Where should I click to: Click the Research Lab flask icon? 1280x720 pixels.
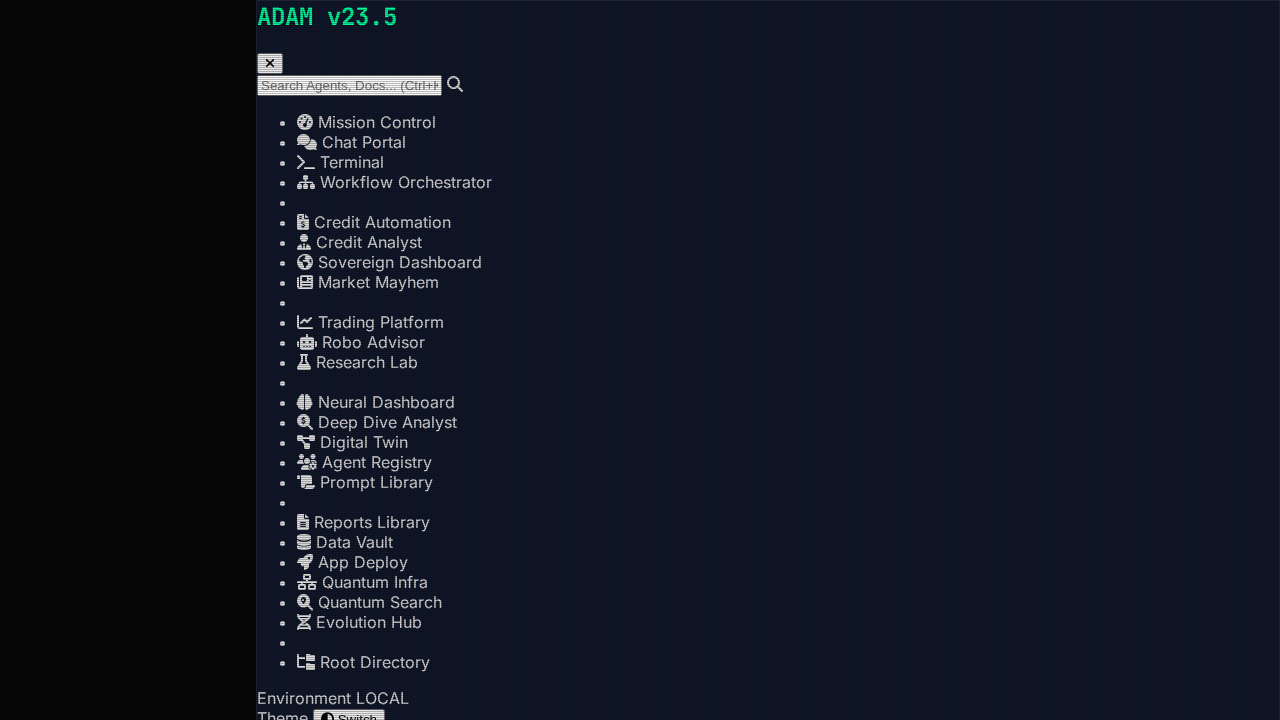click(304, 362)
